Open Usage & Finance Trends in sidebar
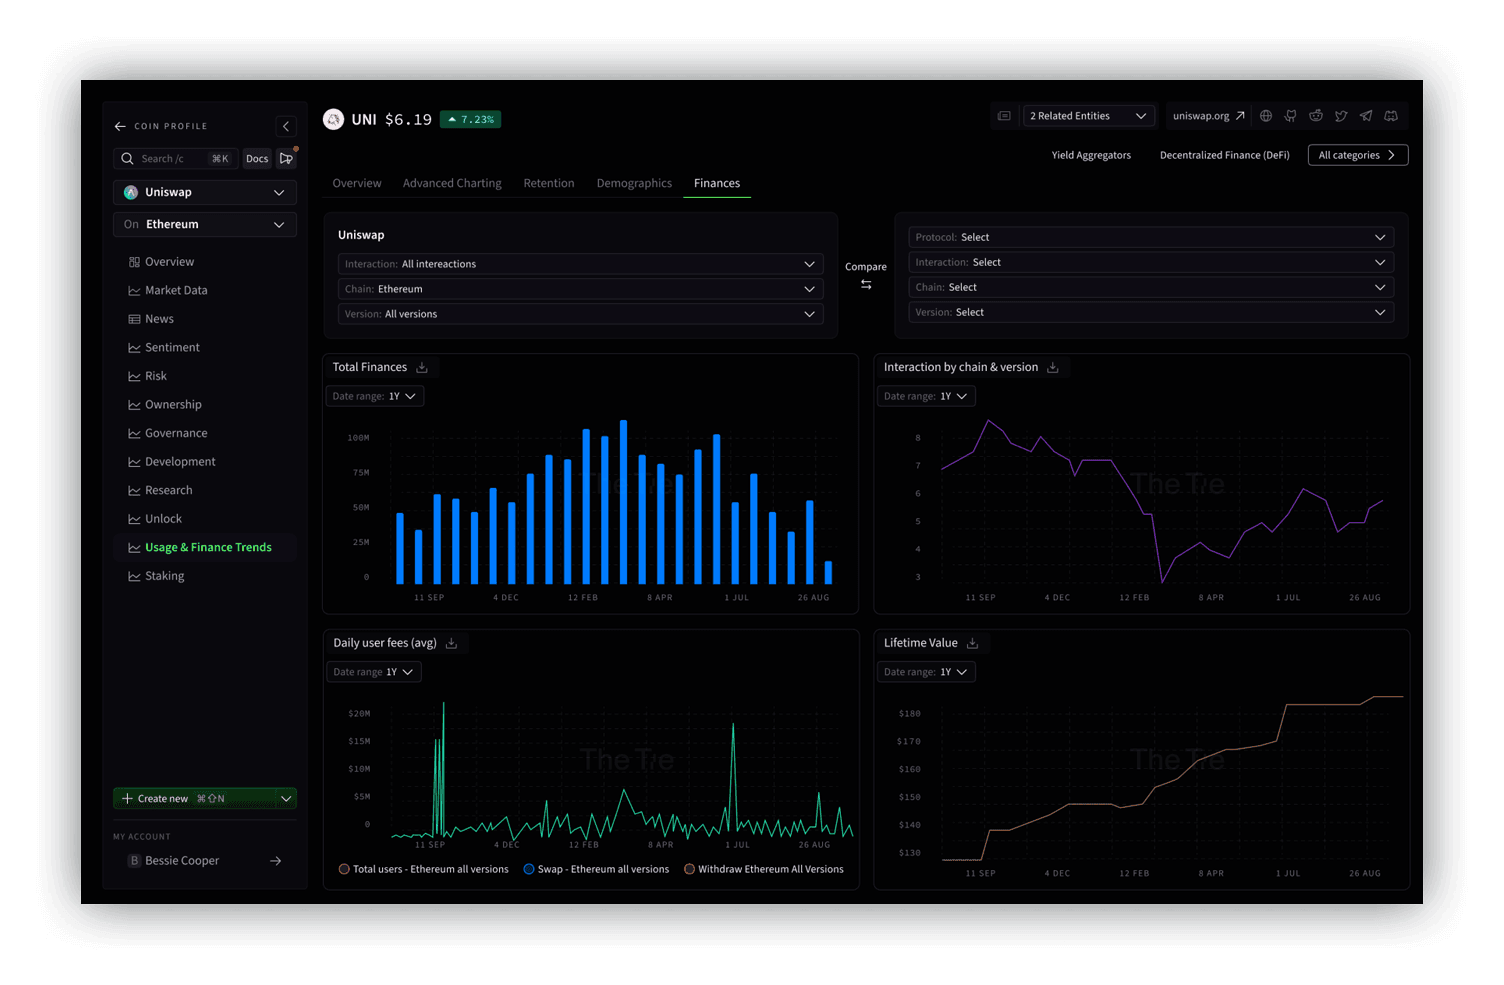 pyautogui.click(x=205, y=548)
